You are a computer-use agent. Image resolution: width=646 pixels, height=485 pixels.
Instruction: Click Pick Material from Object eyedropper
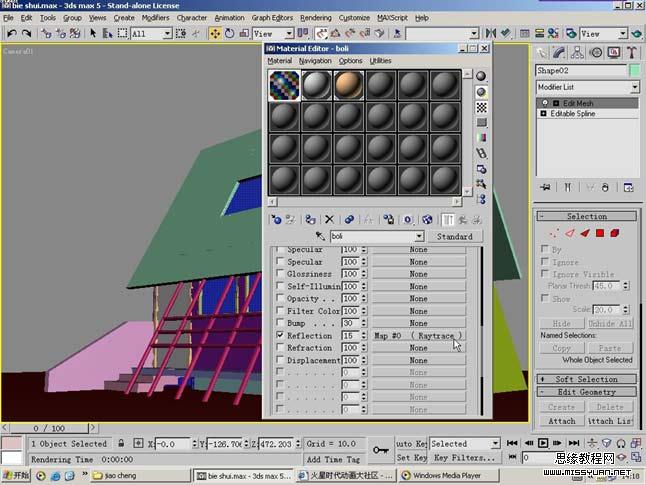320,236
